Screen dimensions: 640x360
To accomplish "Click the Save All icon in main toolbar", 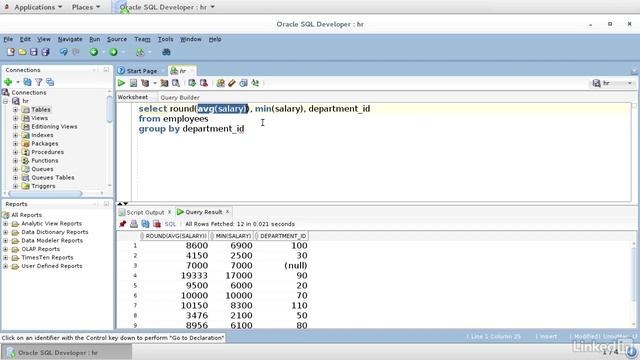I will [45, 52].
